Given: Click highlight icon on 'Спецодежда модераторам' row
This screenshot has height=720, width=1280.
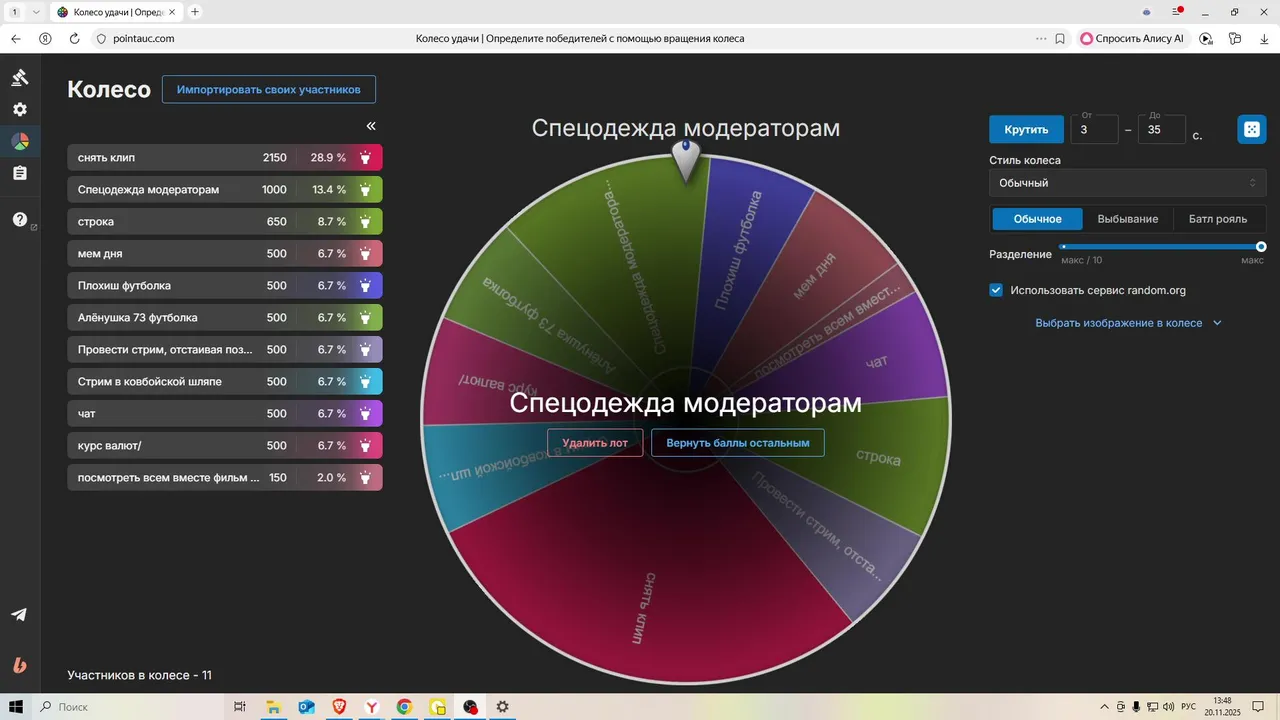Looking at the screenshot, I should tap(366, 190).
